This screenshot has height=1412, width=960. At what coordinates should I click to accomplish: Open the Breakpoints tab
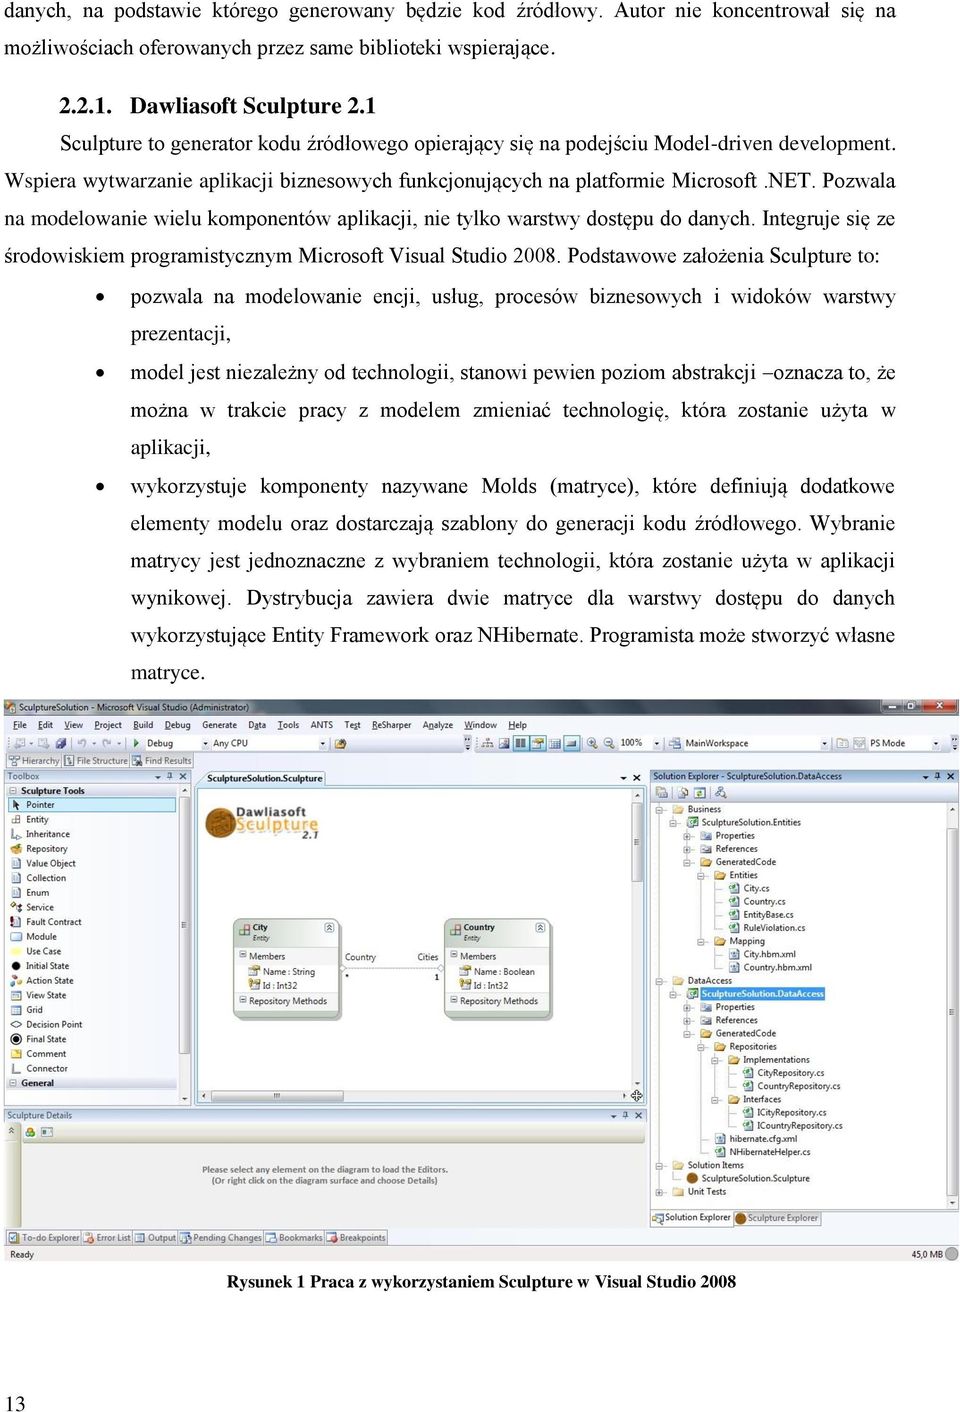(356, 1238)
